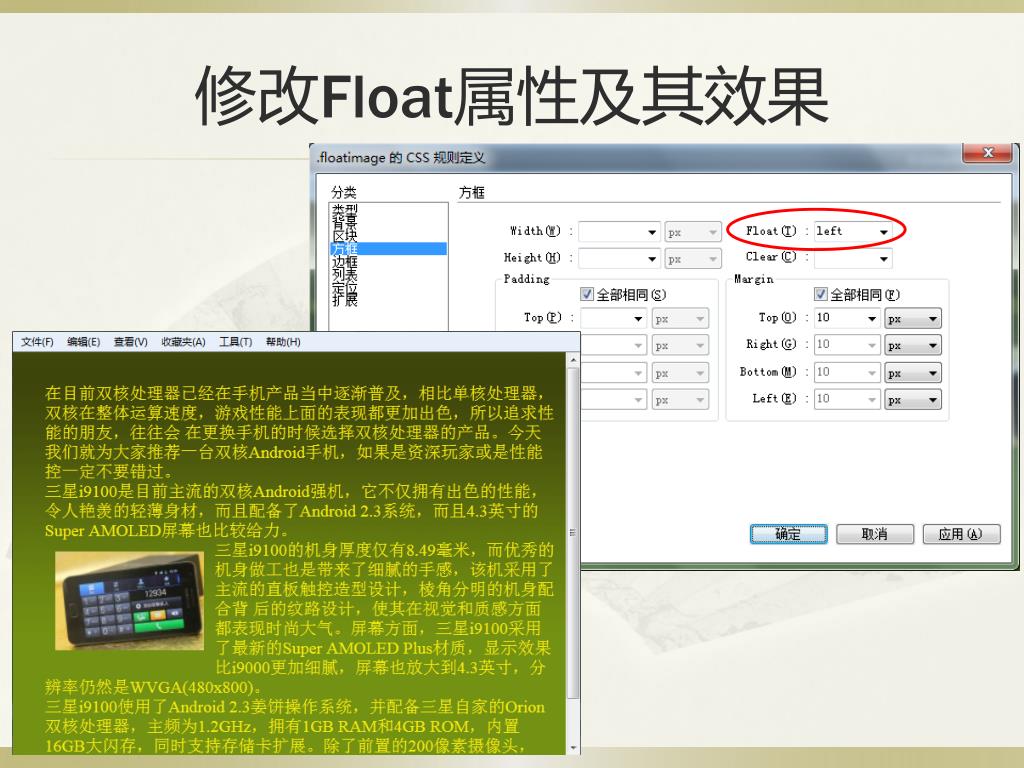Open the Margin Left unit px dropdown

point(913,400)
